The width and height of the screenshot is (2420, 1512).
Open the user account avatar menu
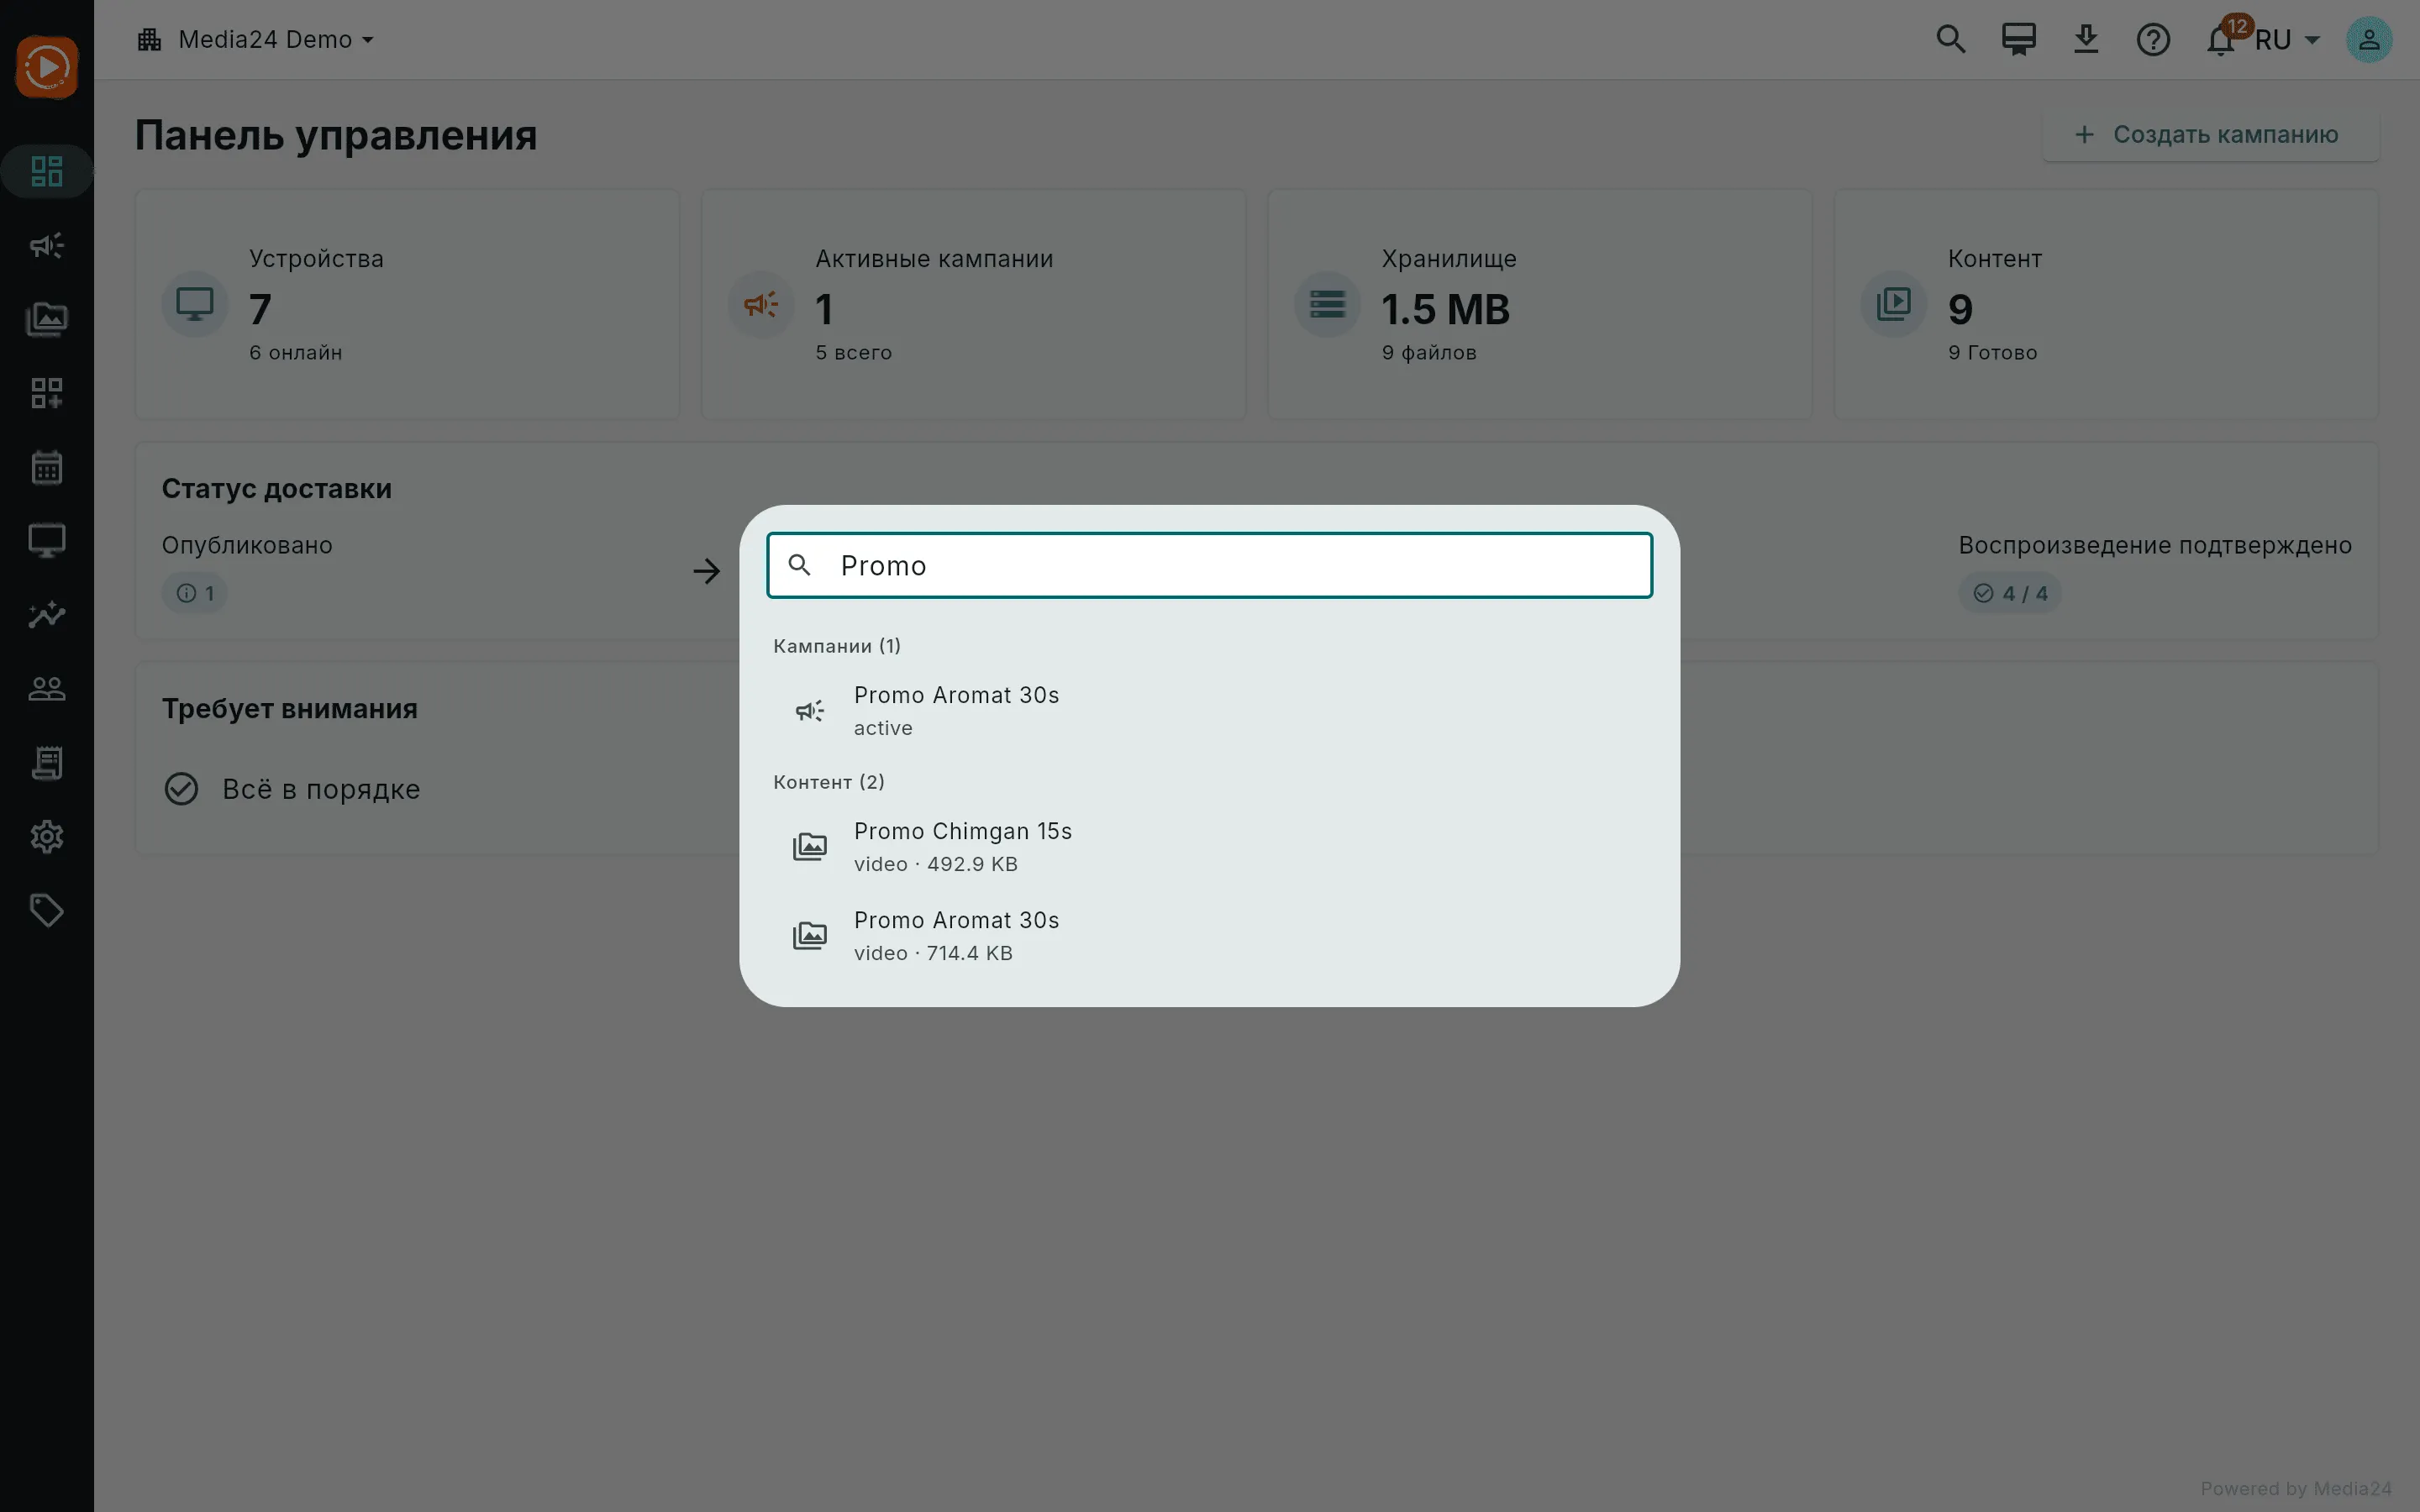[x=2369, y=40]
